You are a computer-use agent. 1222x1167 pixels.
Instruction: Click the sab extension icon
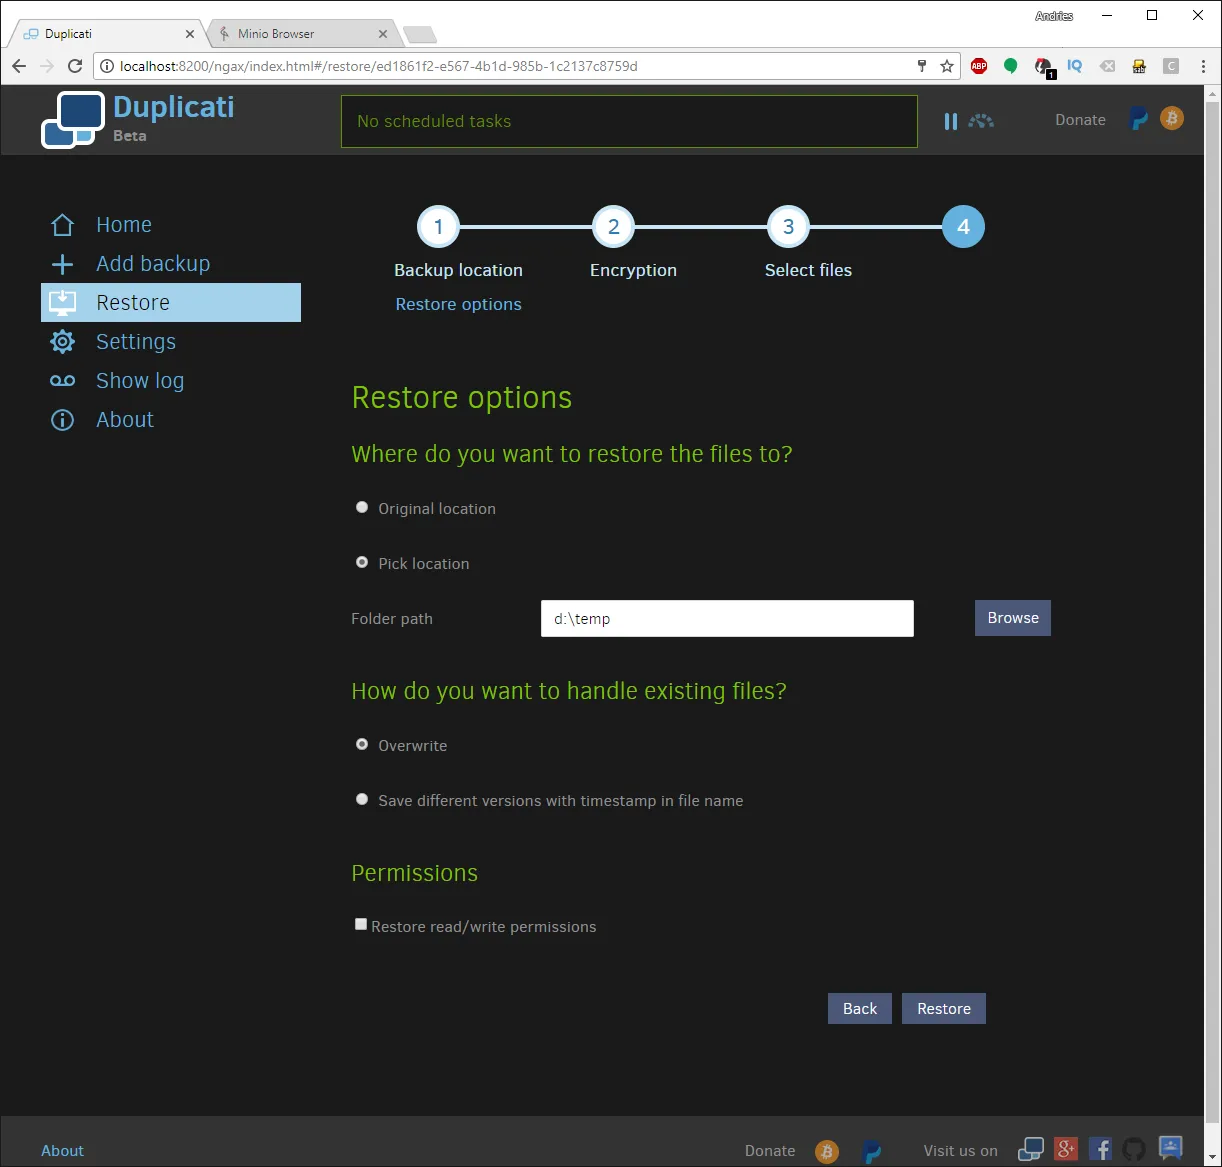click(1139, 66)
